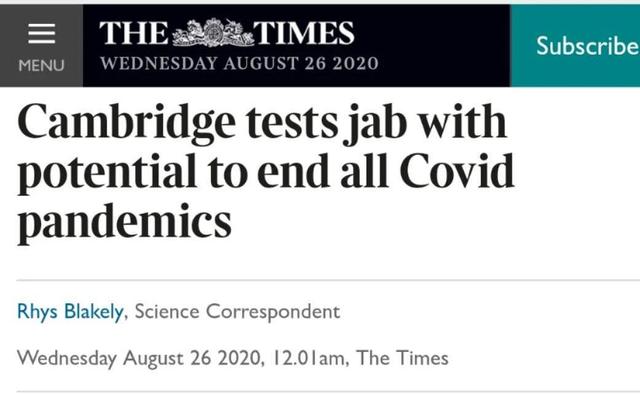Open the hamburger menu icon

41,33
